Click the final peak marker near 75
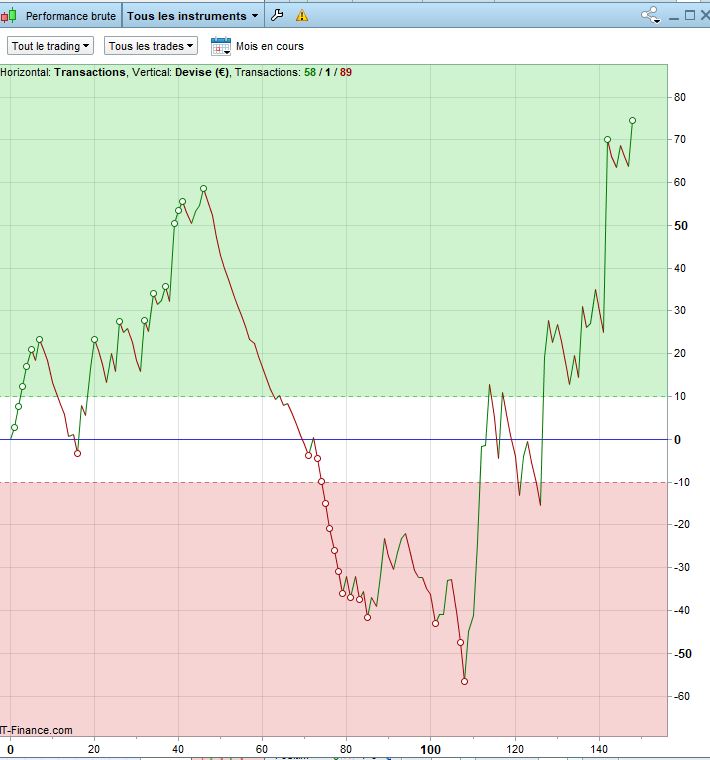The width and height of the screenshot is (710, 760). click(632, 121)
